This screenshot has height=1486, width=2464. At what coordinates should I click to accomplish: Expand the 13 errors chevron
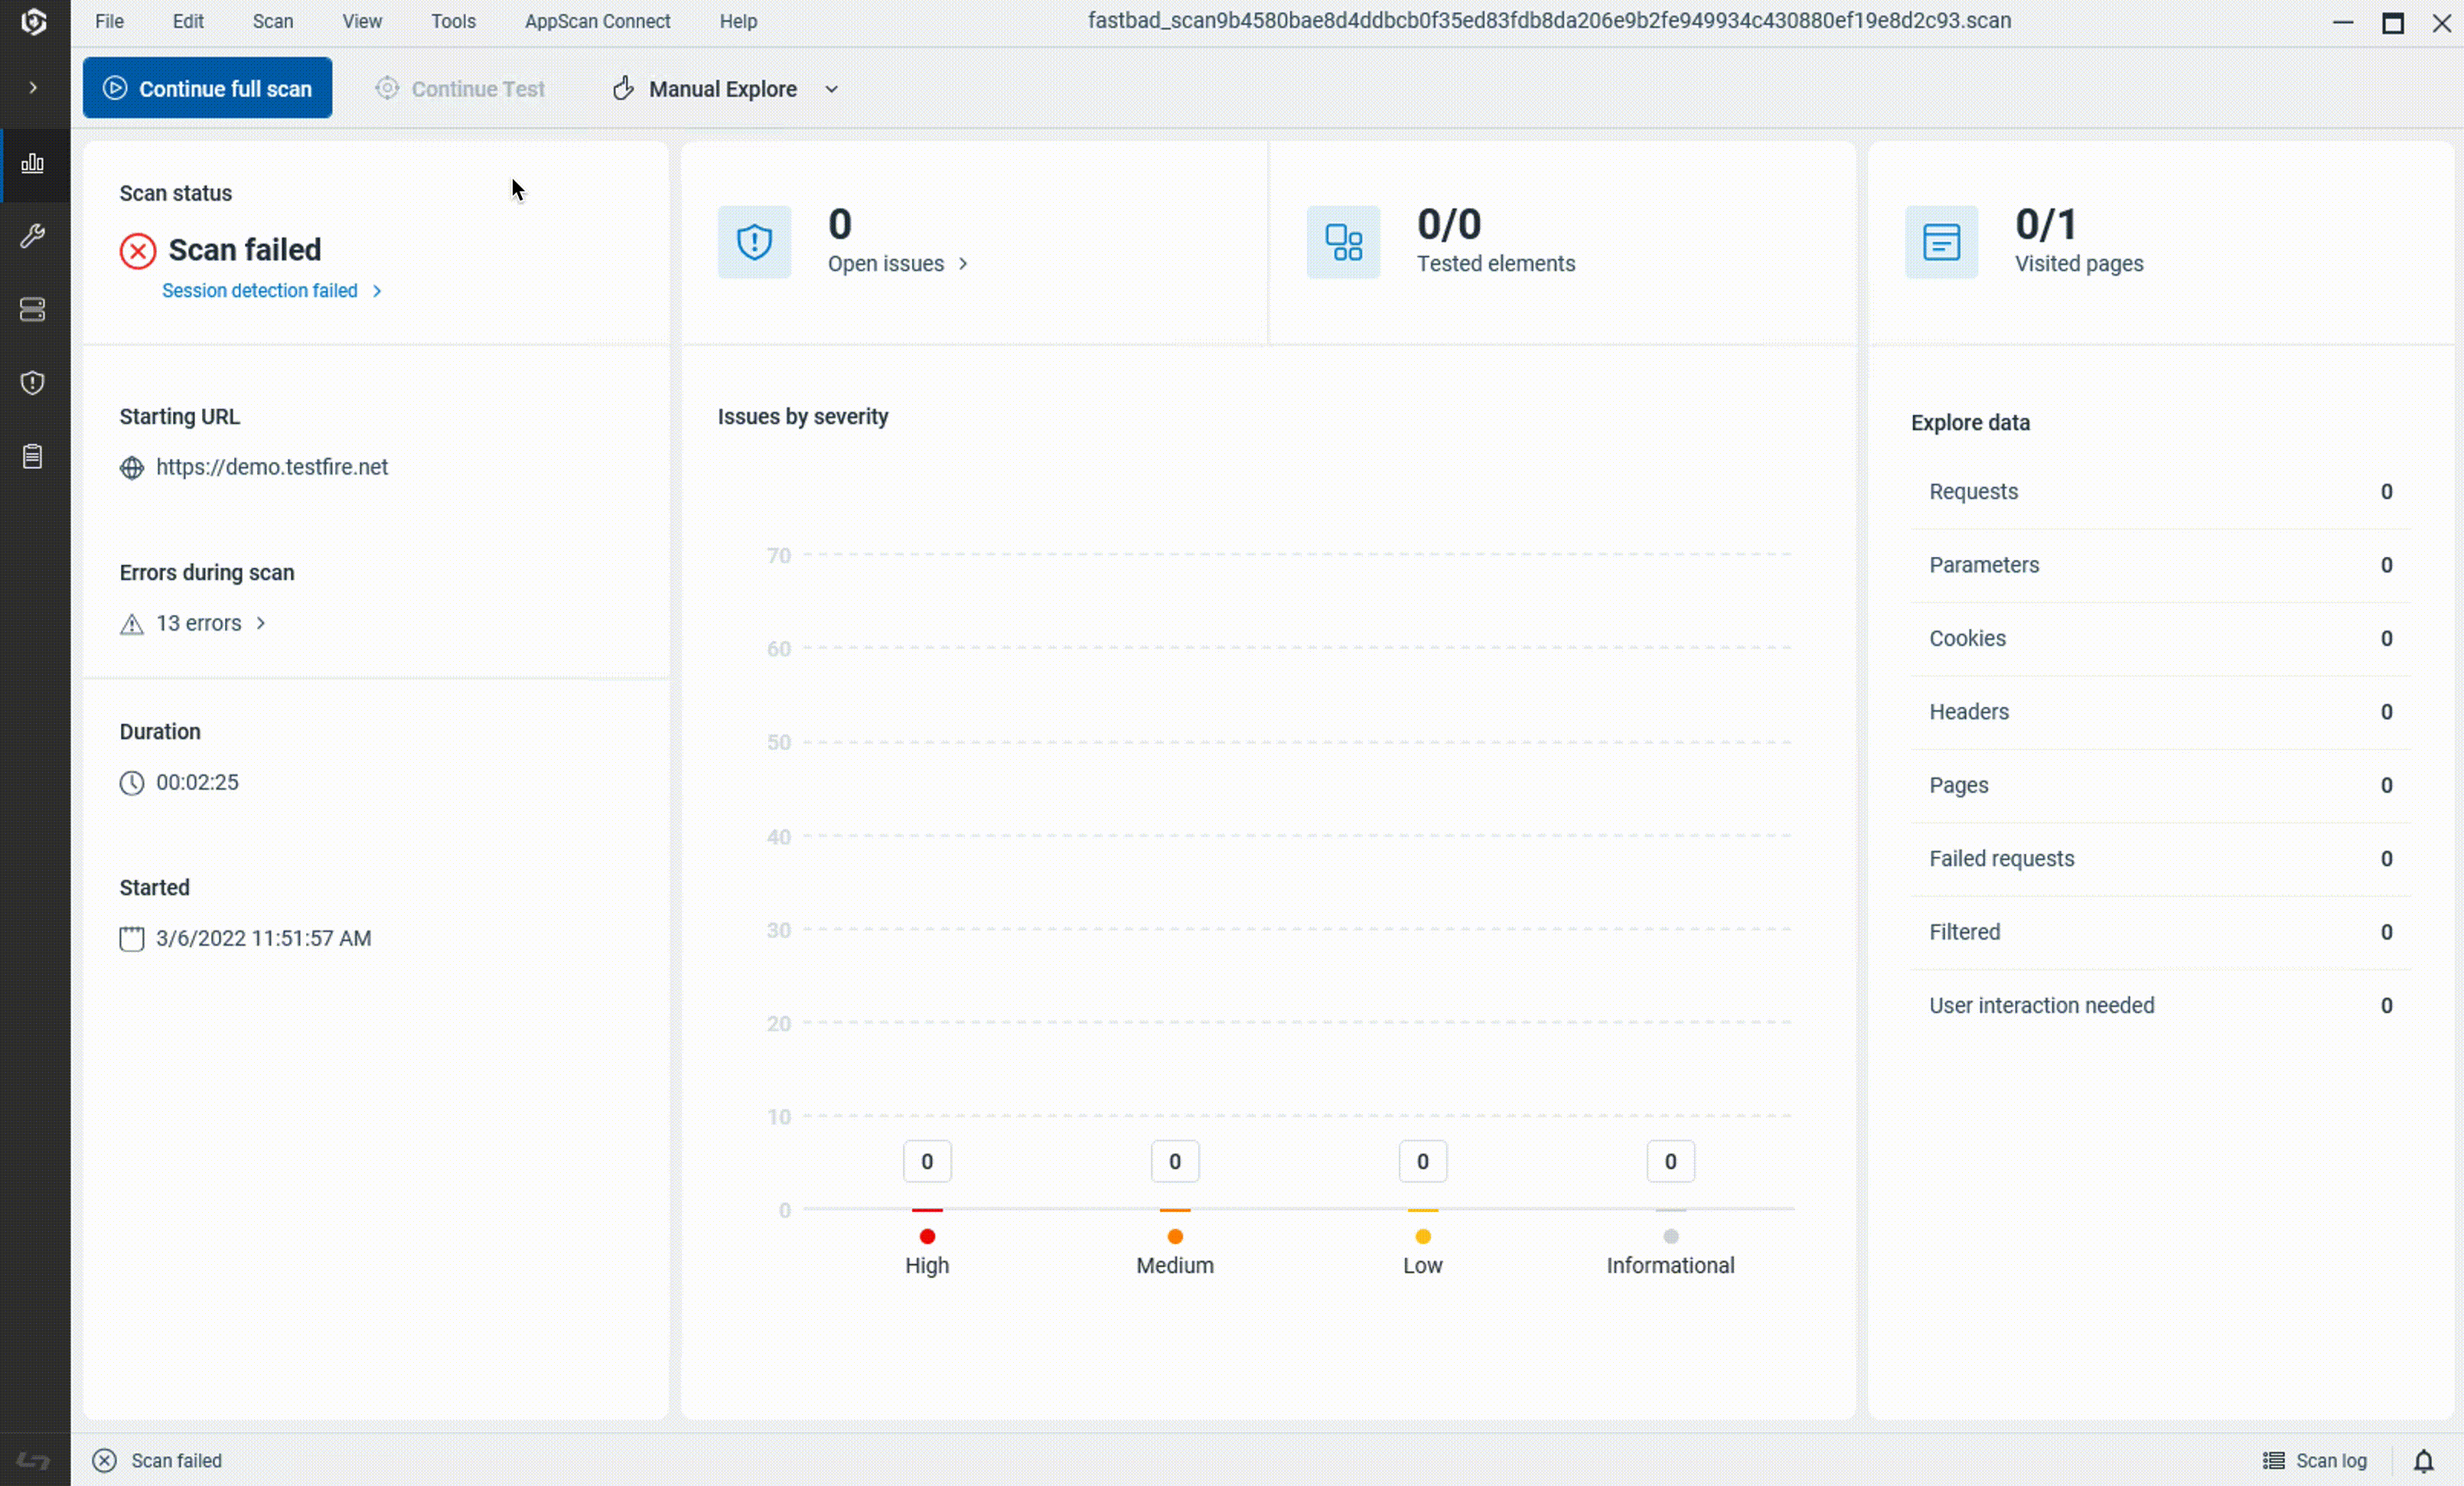[261, 623]
